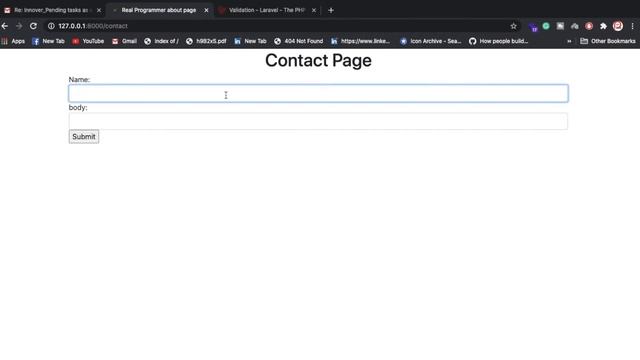
Task: Go back to the previous page
Action: point(5,26)
